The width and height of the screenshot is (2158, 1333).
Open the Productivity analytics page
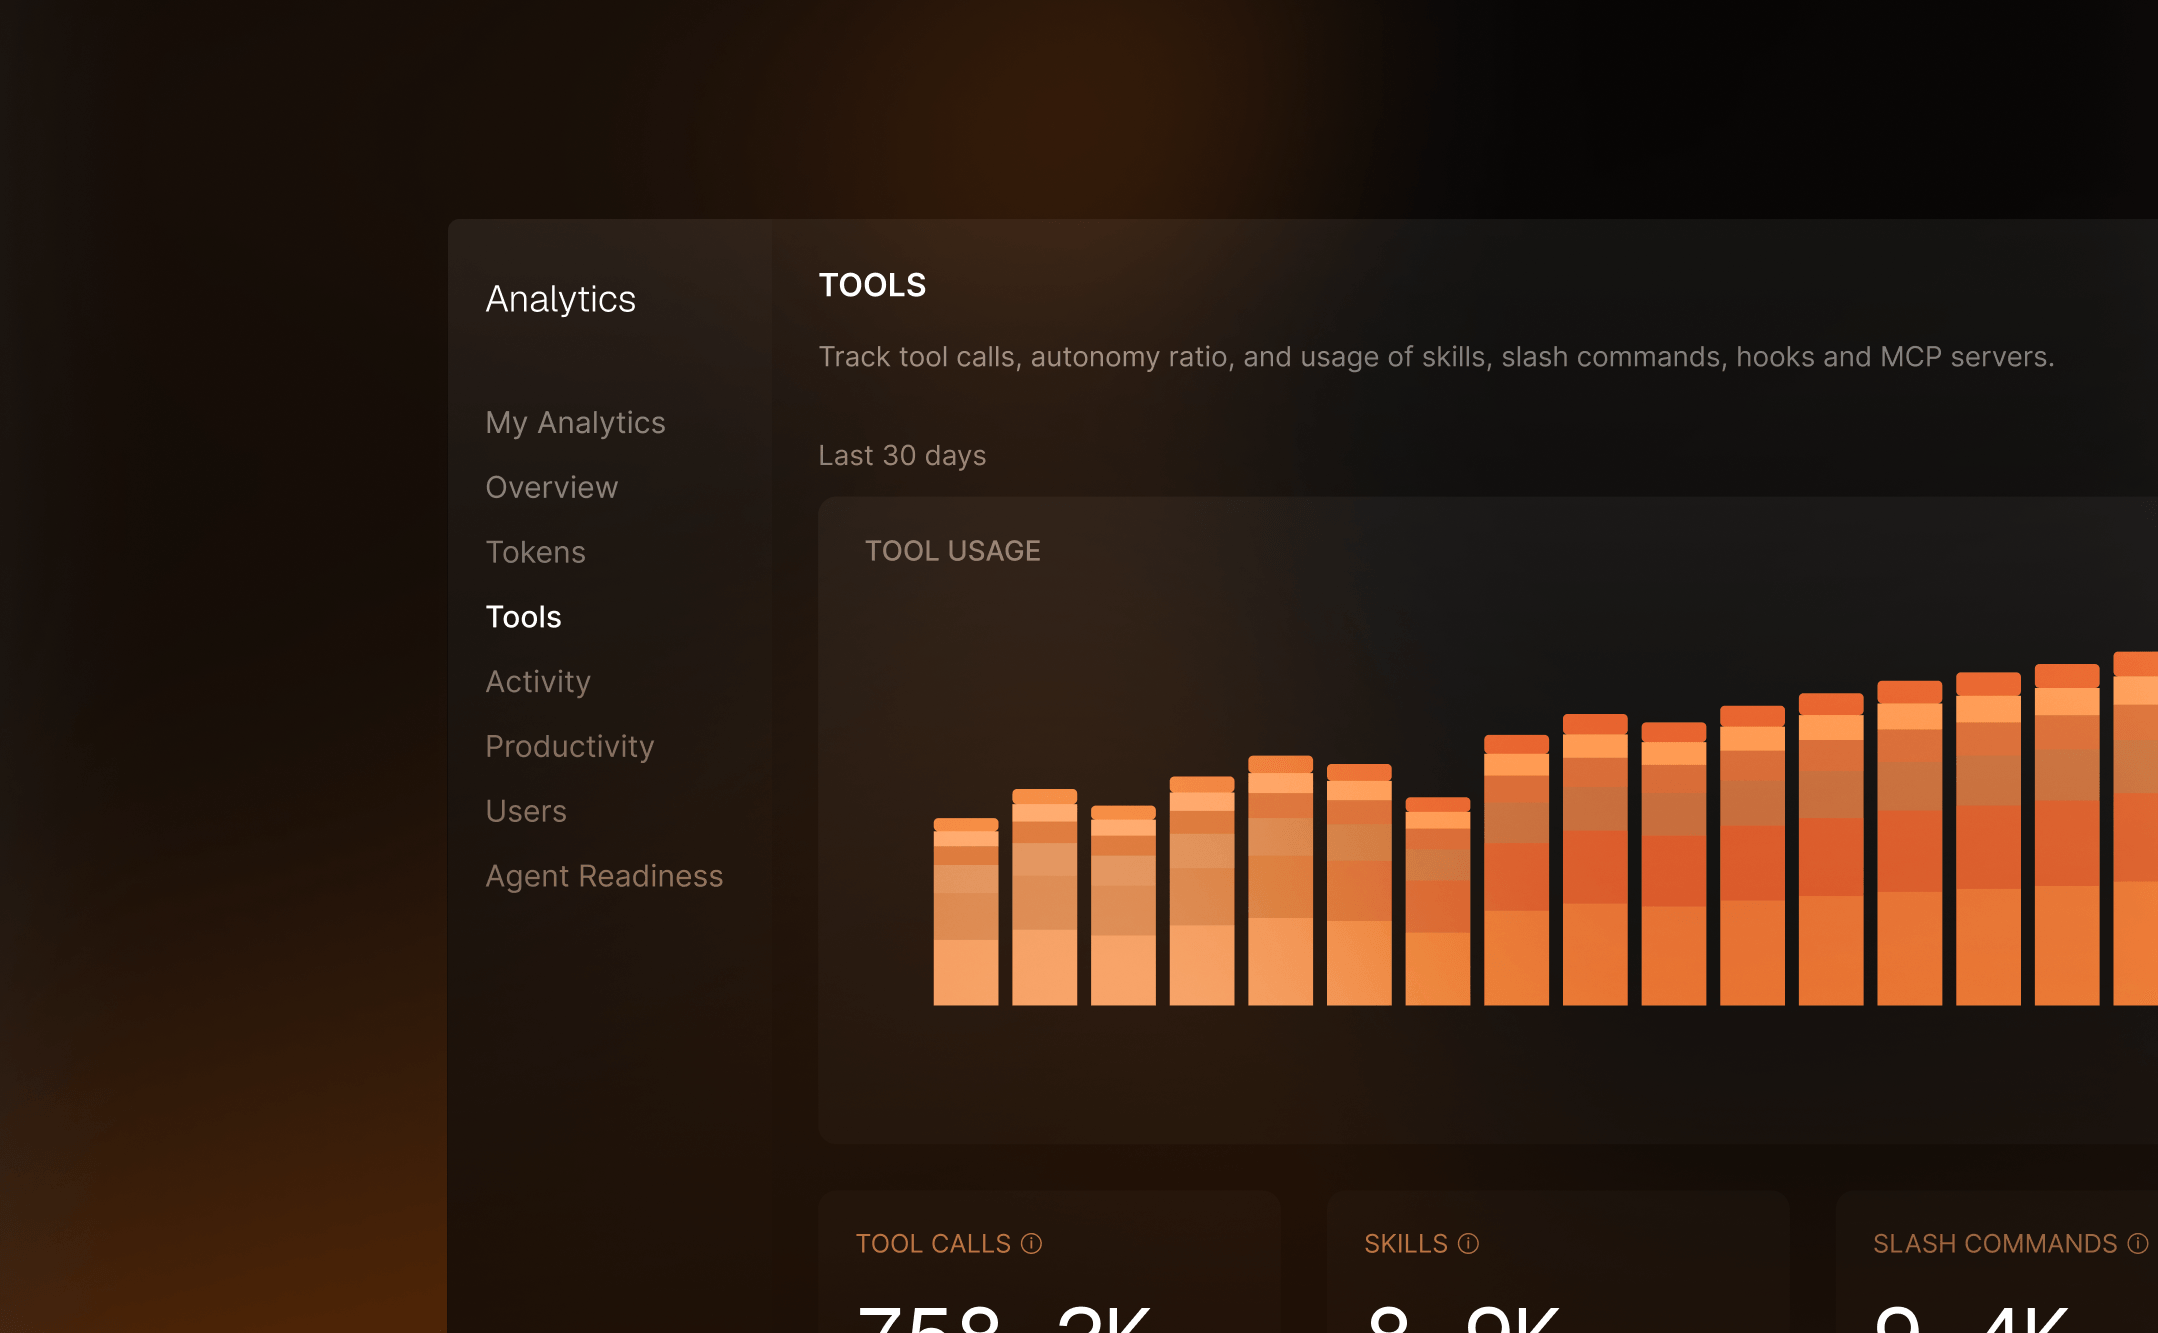click(x=570, y=746)
